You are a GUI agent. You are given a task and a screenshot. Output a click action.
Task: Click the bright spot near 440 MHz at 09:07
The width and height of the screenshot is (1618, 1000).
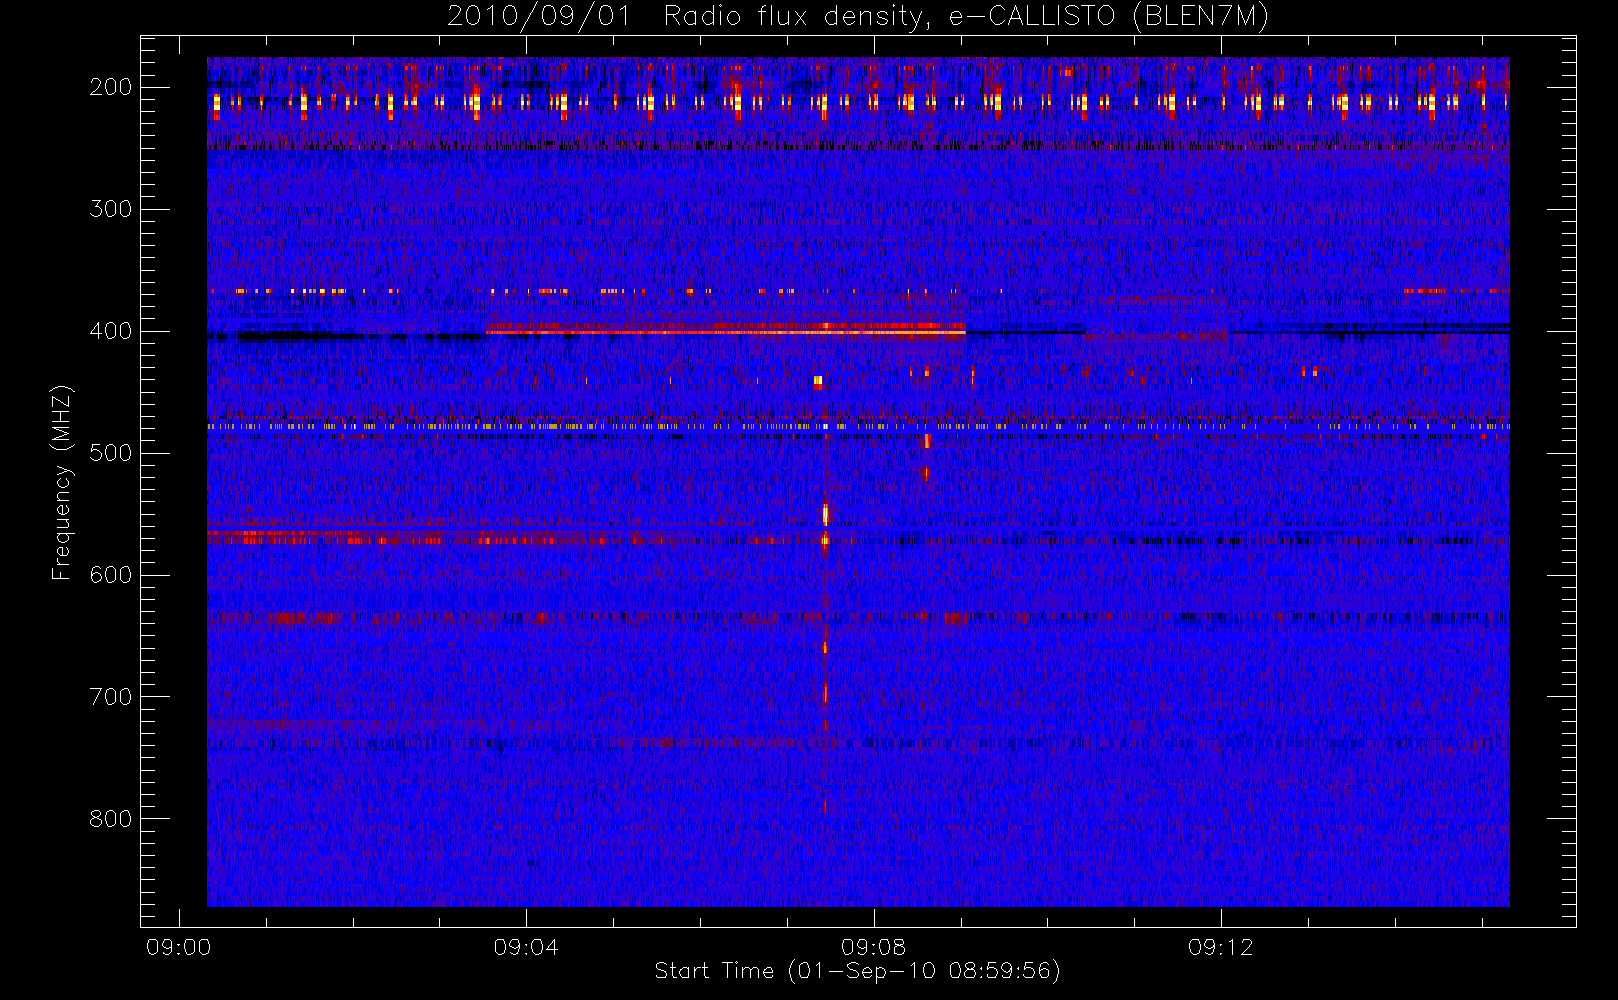[x=818, y=381]
